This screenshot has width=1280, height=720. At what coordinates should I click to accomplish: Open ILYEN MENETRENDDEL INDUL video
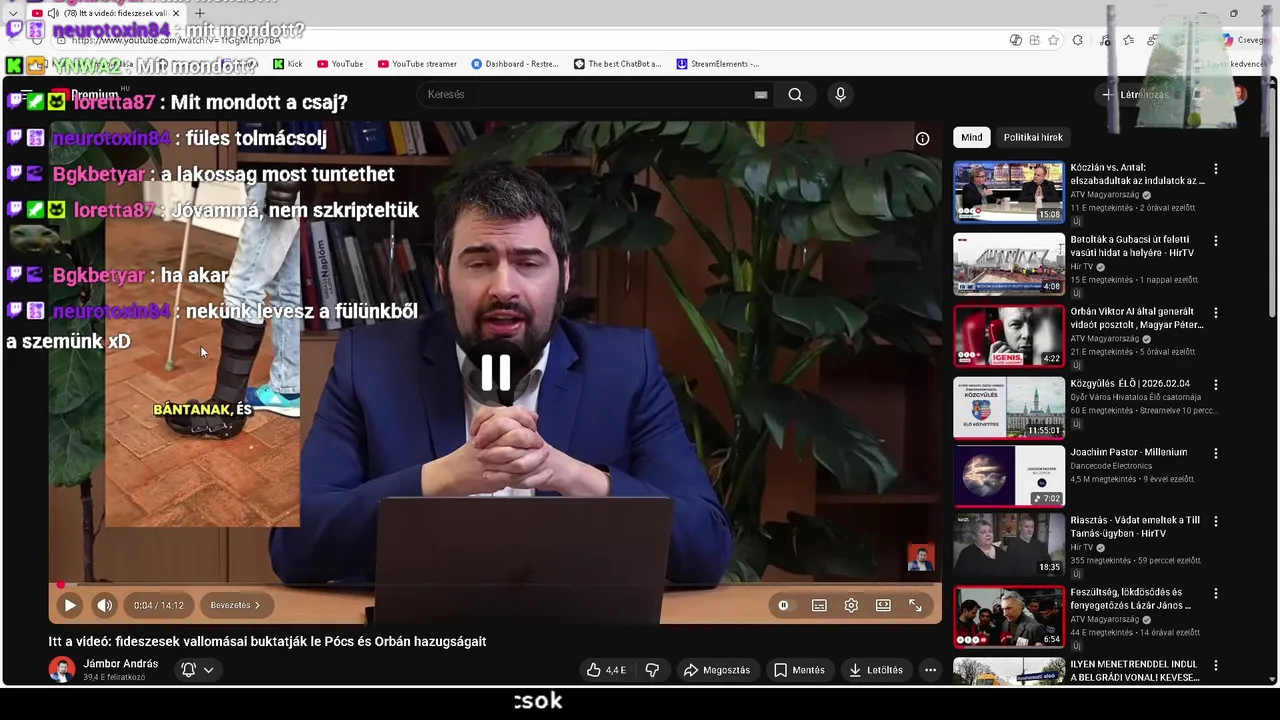1009,672
